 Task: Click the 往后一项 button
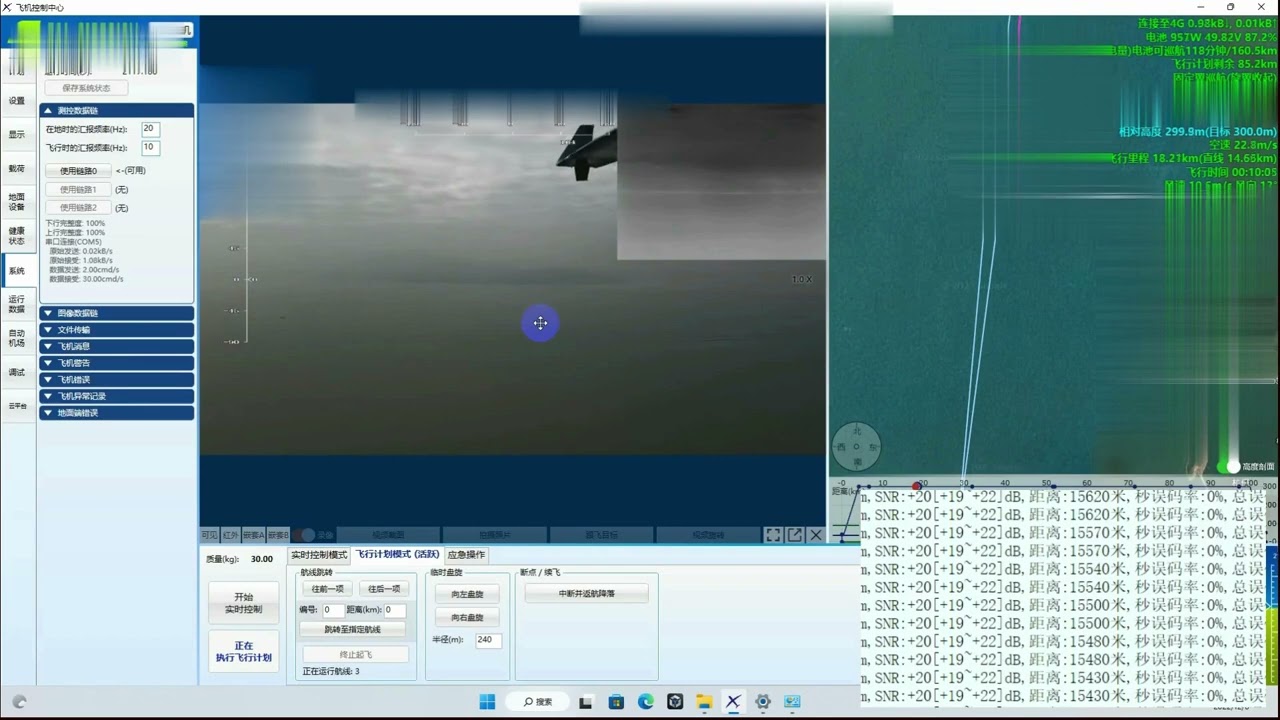(384, 589)
